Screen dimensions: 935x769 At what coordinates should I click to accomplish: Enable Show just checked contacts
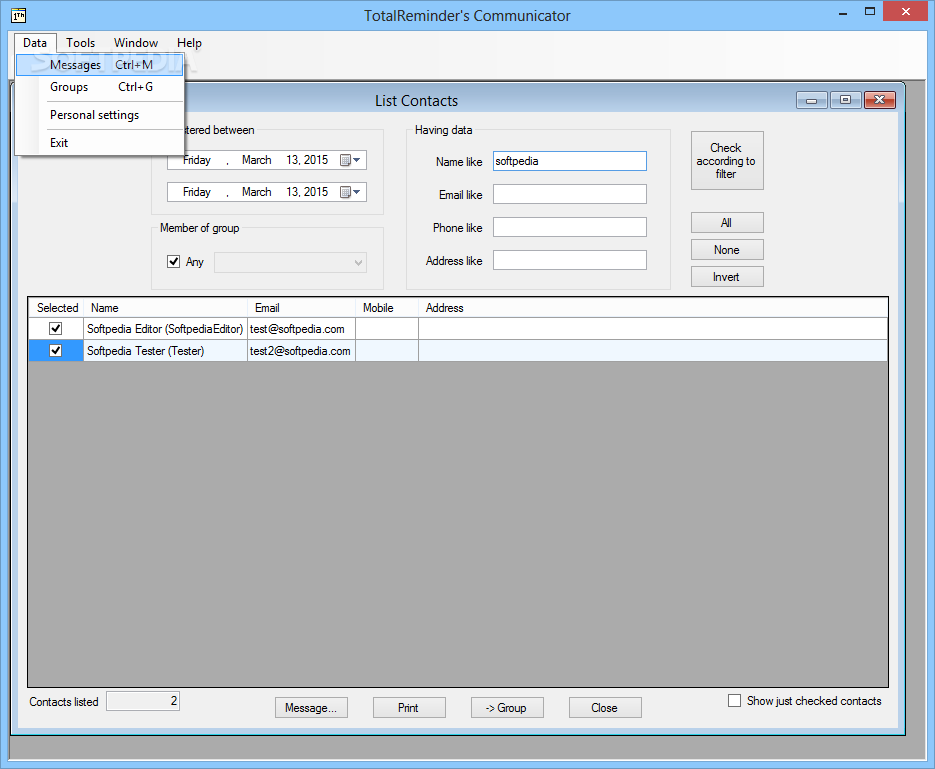[735, 700]
